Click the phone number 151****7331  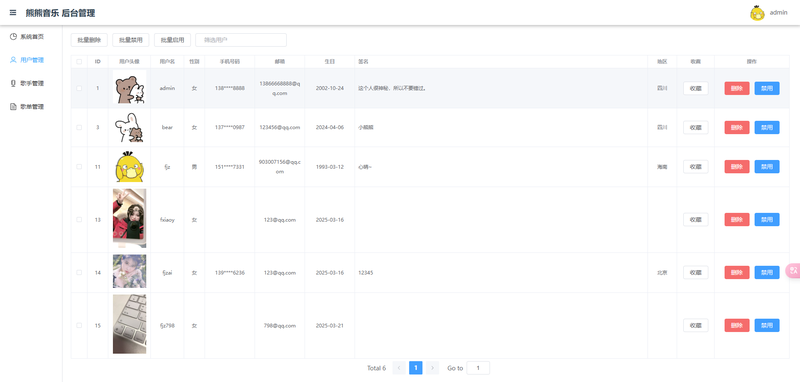(x=230, y=167)
